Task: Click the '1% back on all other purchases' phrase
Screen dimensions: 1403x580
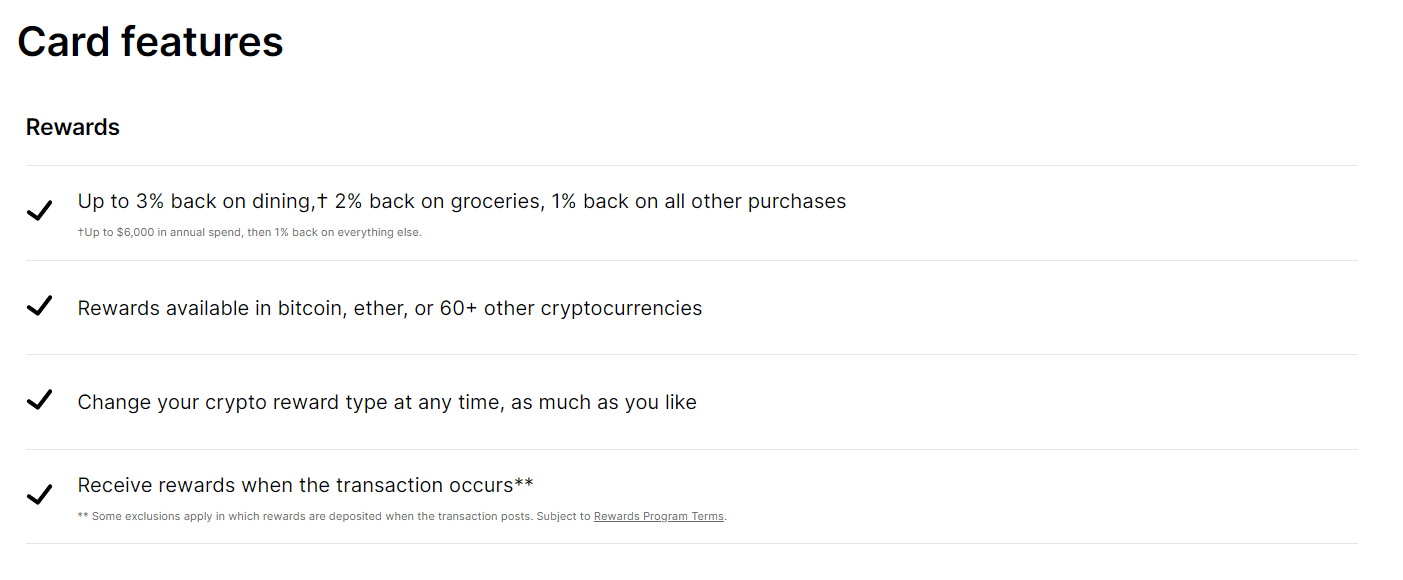Action: pyautogui.click(x=698, y=202)
